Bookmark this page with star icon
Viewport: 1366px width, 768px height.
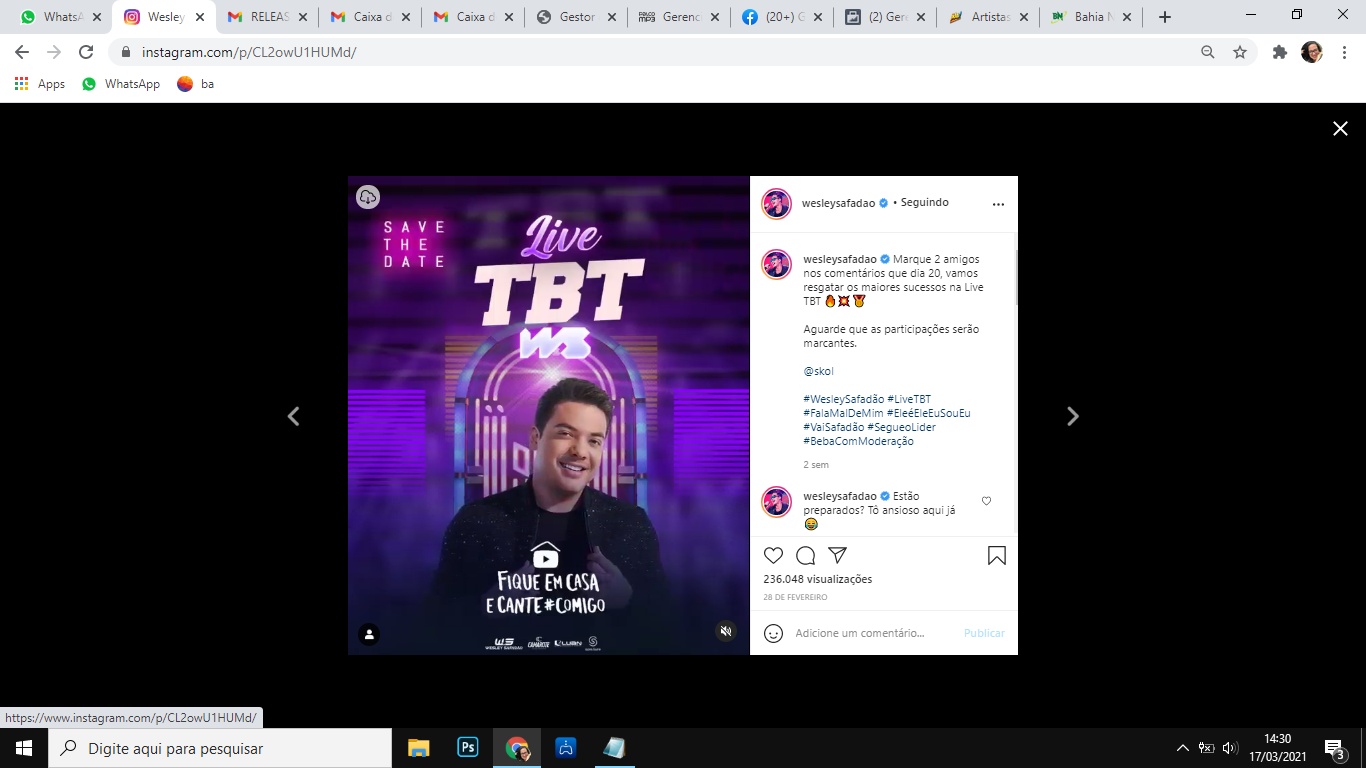[1240, 52]
